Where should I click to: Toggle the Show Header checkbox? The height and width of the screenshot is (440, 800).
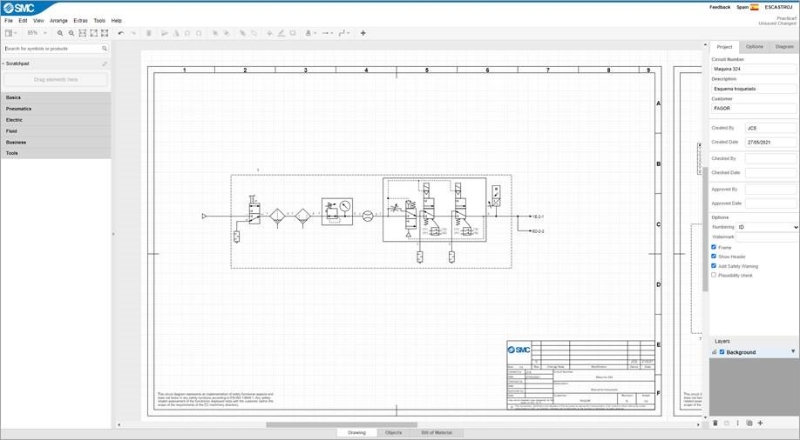click(x=714, y=256)
